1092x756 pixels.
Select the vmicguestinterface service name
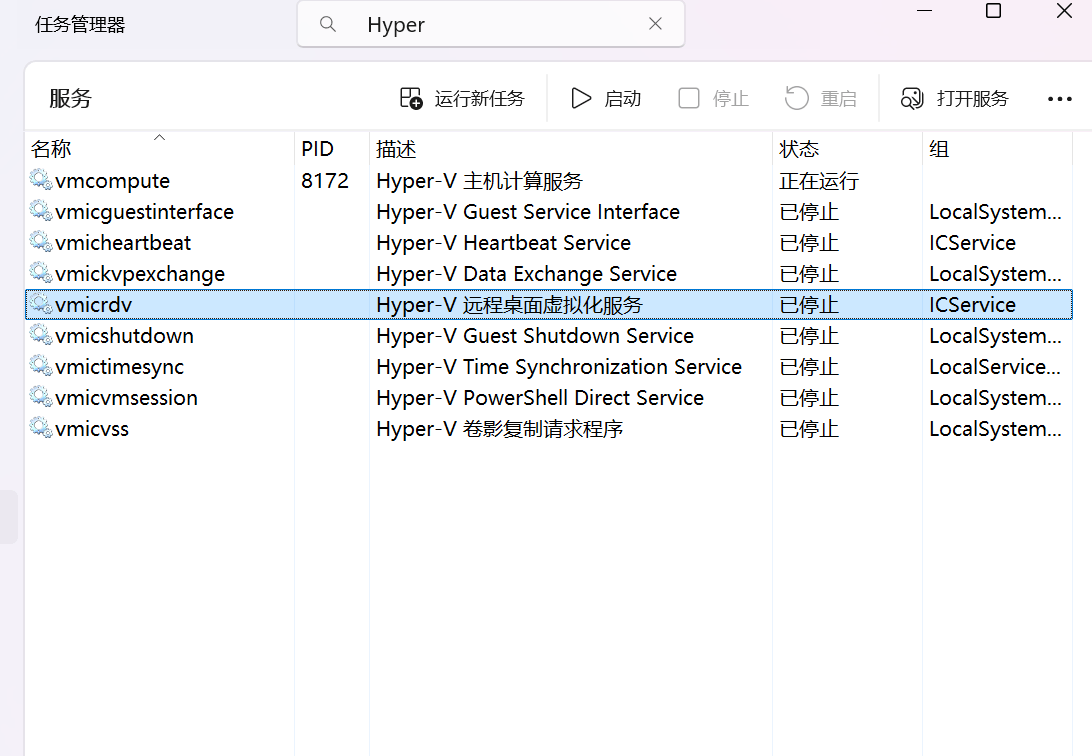tap(144, 212)
